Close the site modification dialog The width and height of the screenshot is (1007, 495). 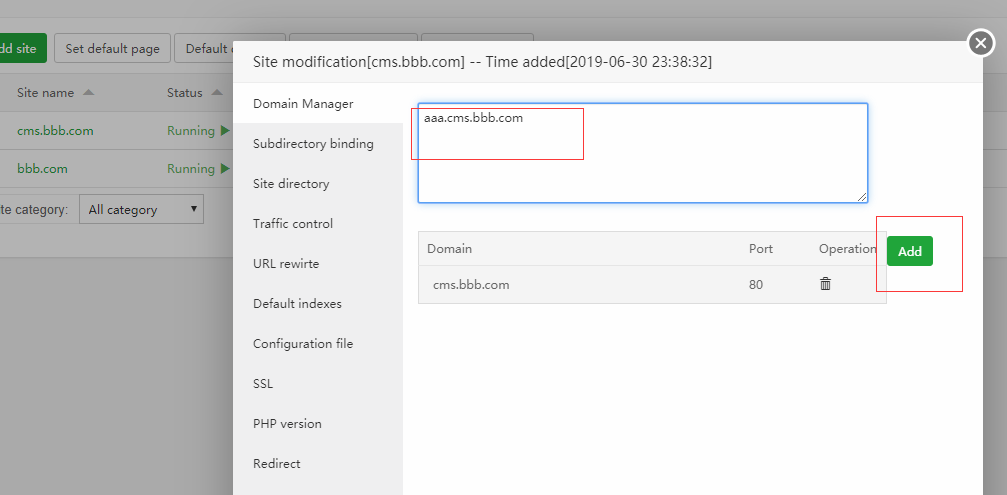(981, 44)
